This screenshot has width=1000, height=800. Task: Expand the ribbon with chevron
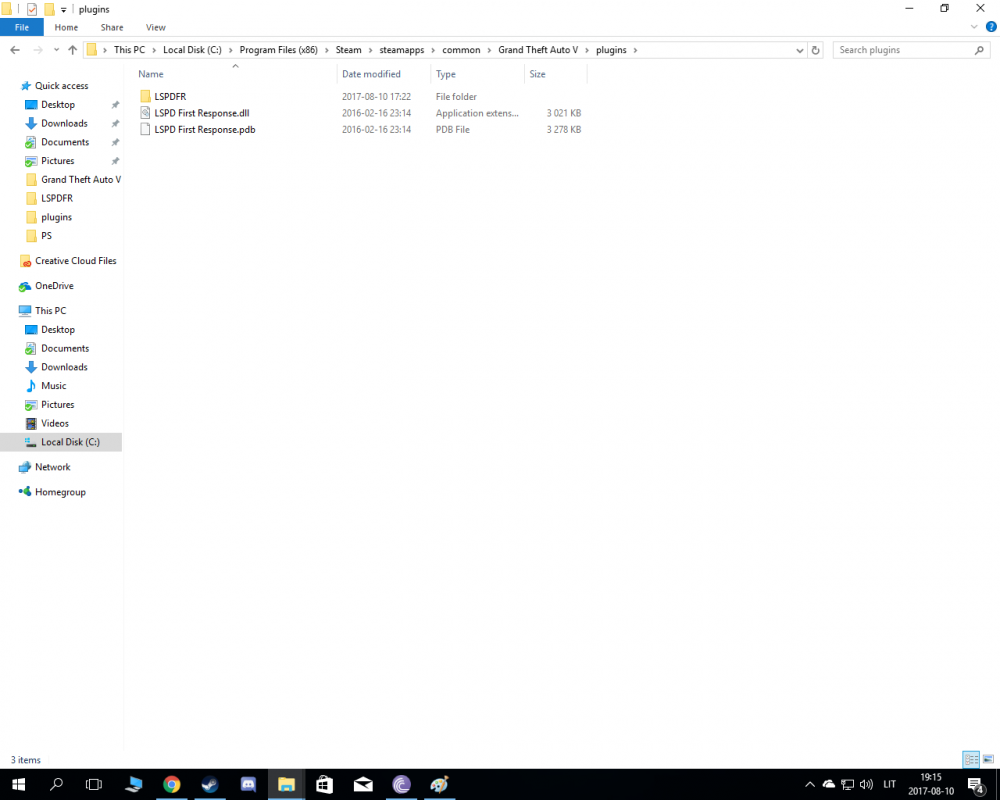974,27
